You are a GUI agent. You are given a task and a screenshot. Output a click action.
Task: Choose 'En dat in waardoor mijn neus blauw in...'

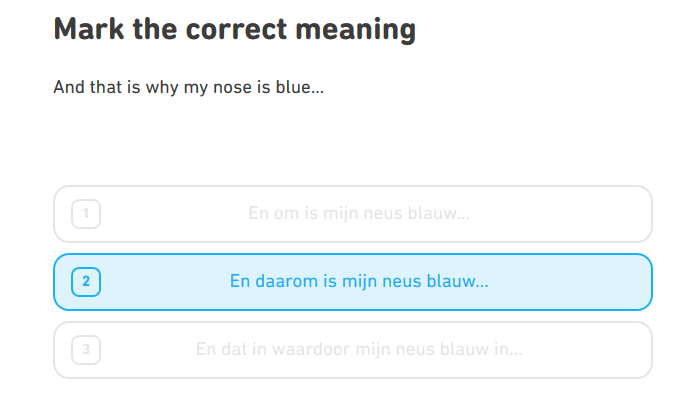point(358,350)
